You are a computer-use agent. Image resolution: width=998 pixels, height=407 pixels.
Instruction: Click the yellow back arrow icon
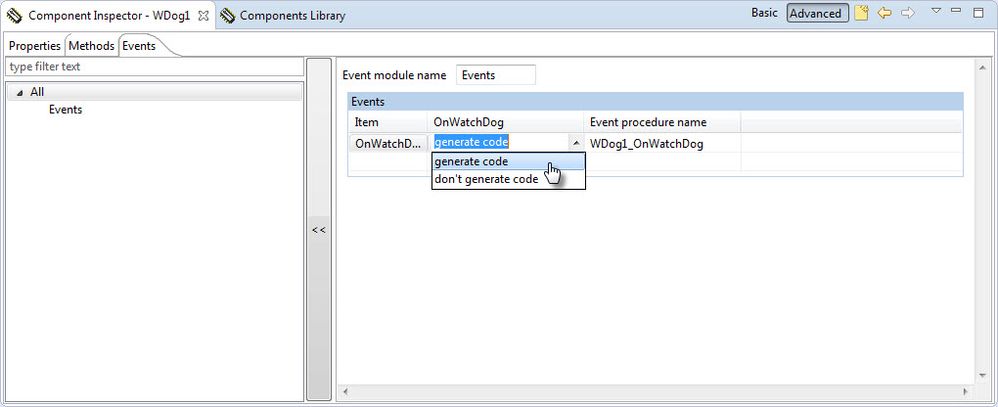click(884, 14)
